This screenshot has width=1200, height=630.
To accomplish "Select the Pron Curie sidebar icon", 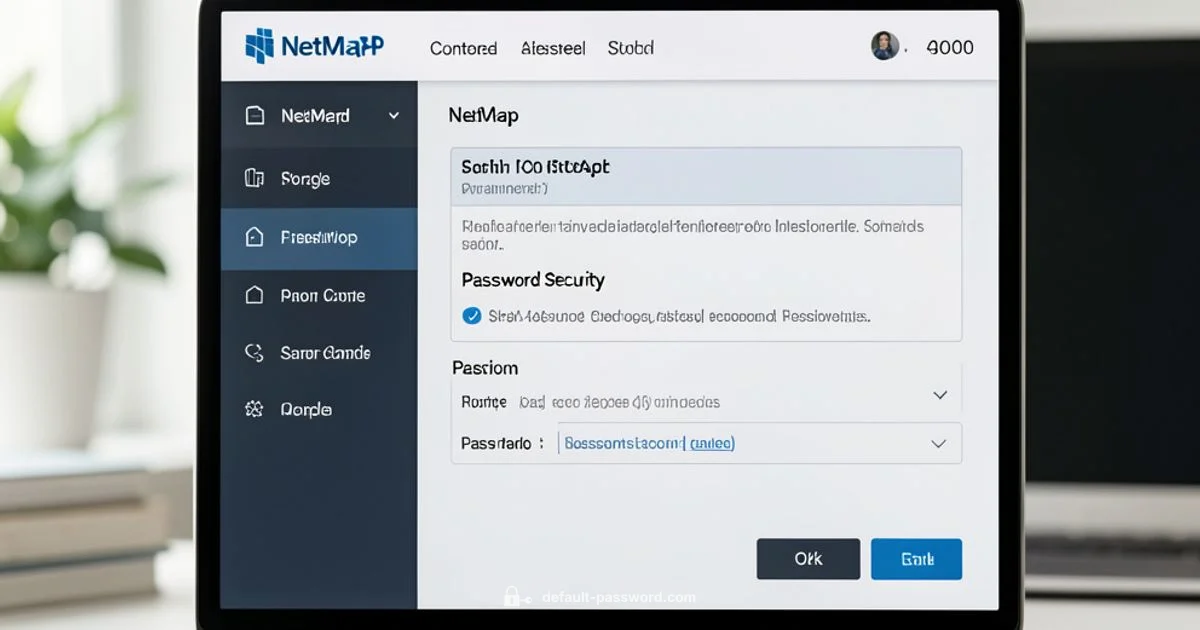I will (x=256, y=295).
